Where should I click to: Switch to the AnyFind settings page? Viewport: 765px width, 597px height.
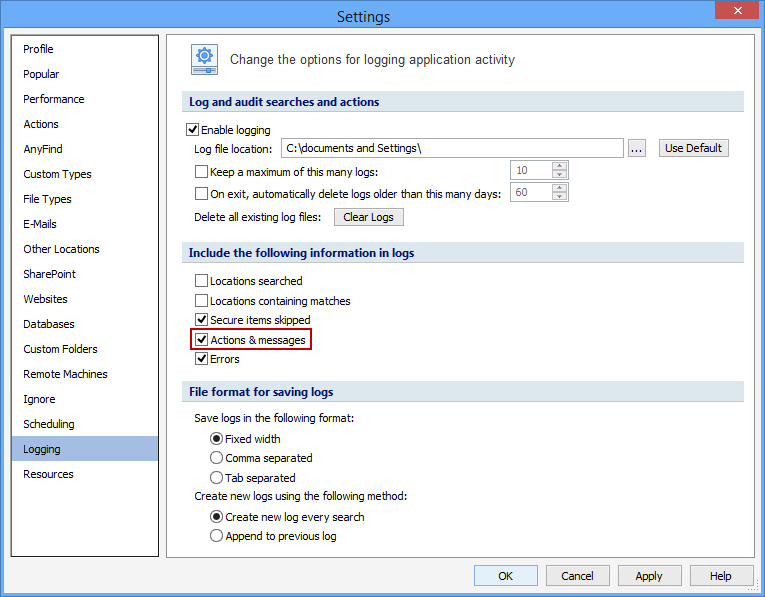[43, 149]
